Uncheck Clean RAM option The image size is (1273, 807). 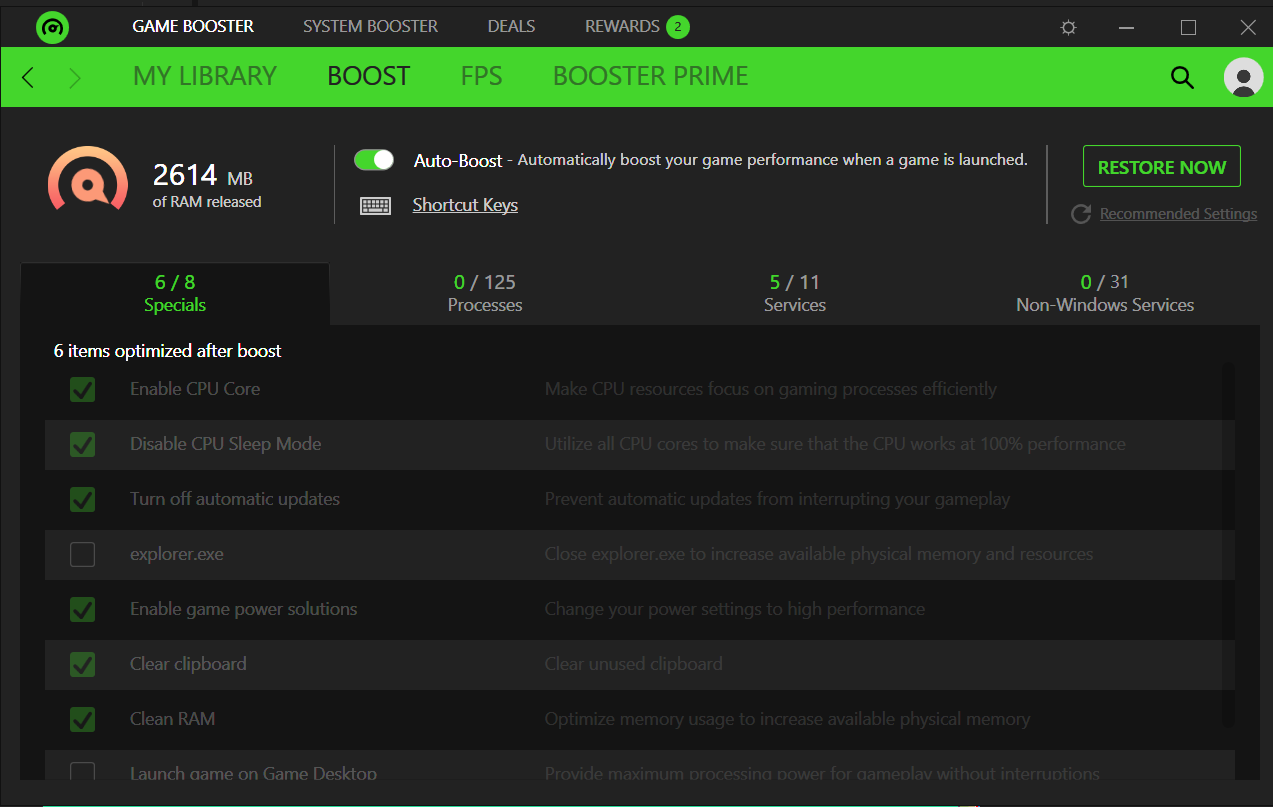[83, 719]
